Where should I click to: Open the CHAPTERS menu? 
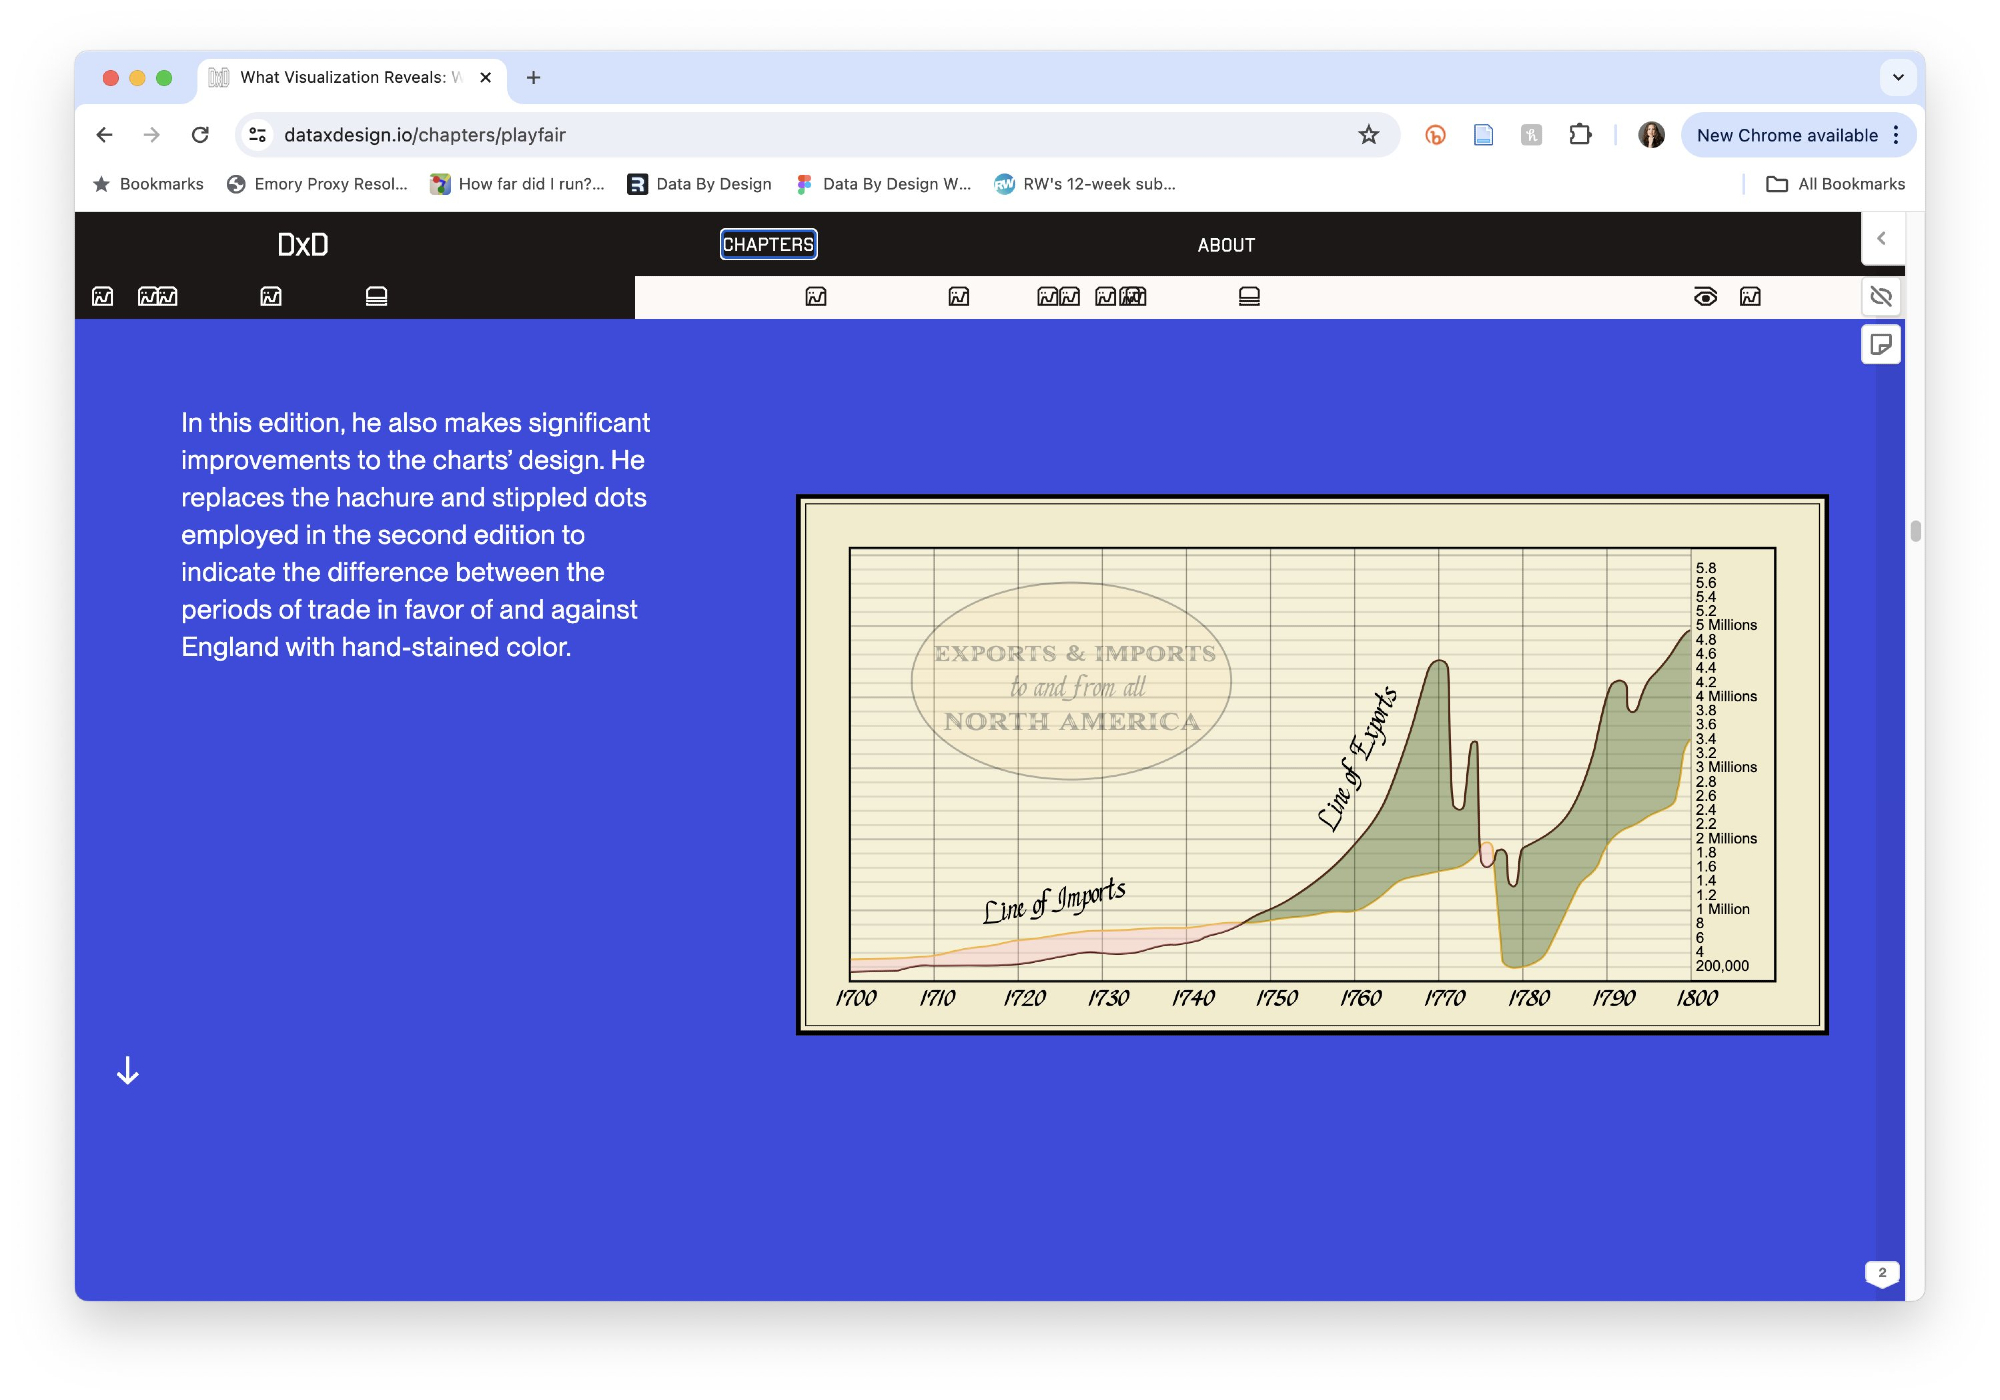click(x=768, y=244)
